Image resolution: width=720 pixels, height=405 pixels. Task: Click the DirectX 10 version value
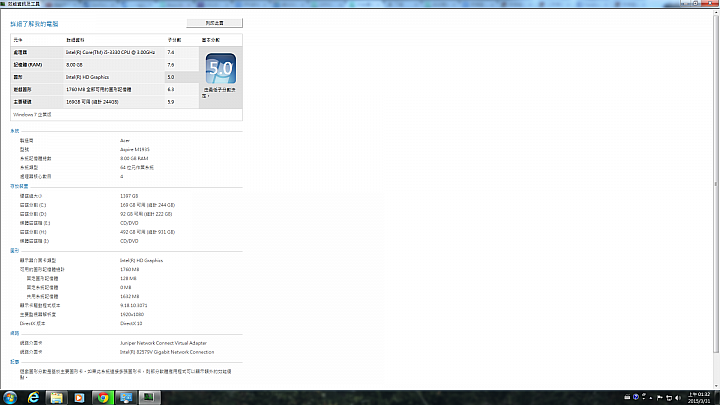(x=131, y=324)
